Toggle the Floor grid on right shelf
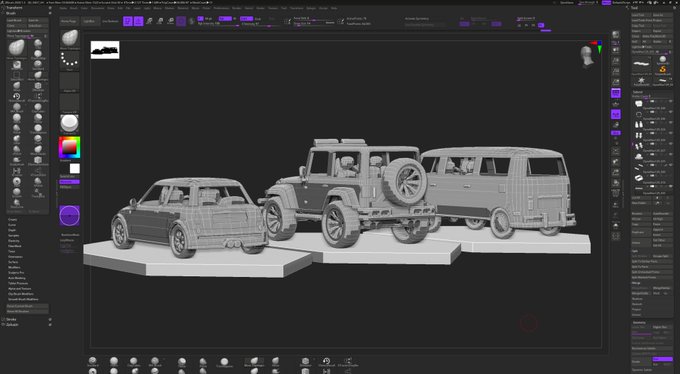The width and height of the screenshot is (680, 374). click(x=616, y=104)
